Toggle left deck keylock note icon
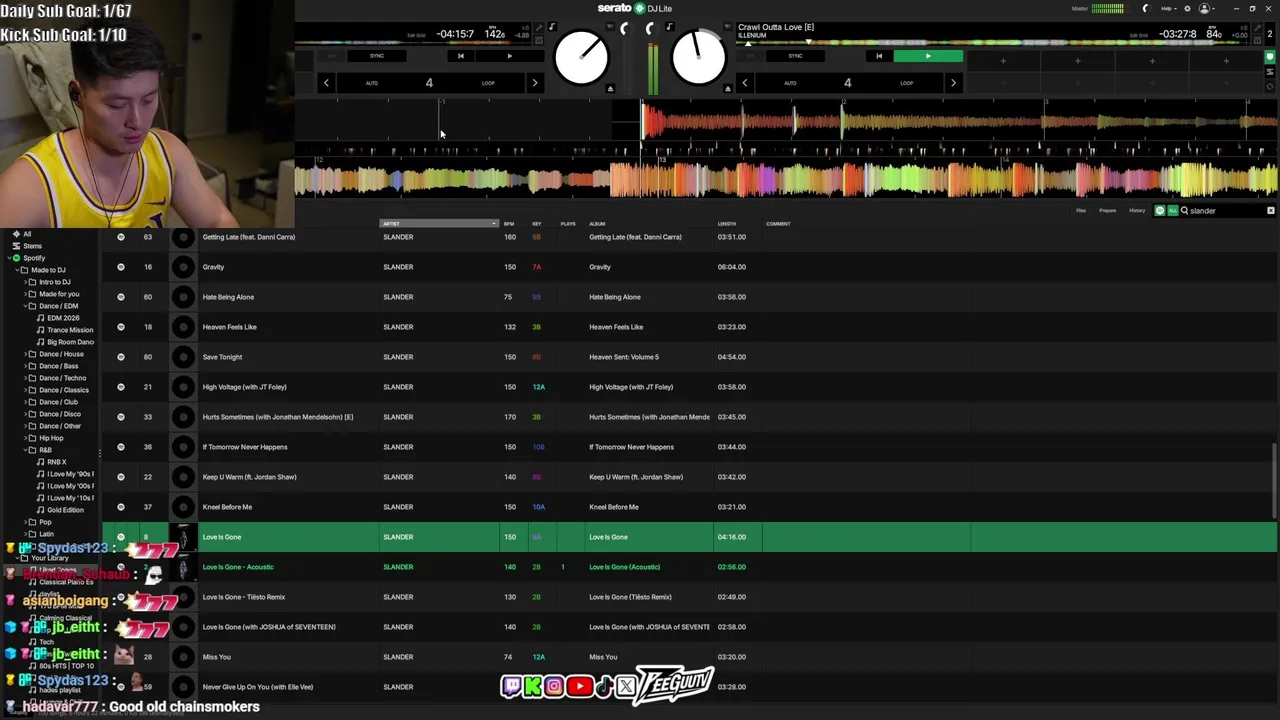Viewport: 1280px width, 720px height. pos(551,28)
